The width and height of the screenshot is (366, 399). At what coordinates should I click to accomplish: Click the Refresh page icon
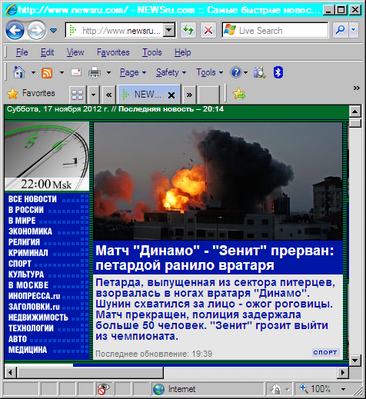pos(189,31)
